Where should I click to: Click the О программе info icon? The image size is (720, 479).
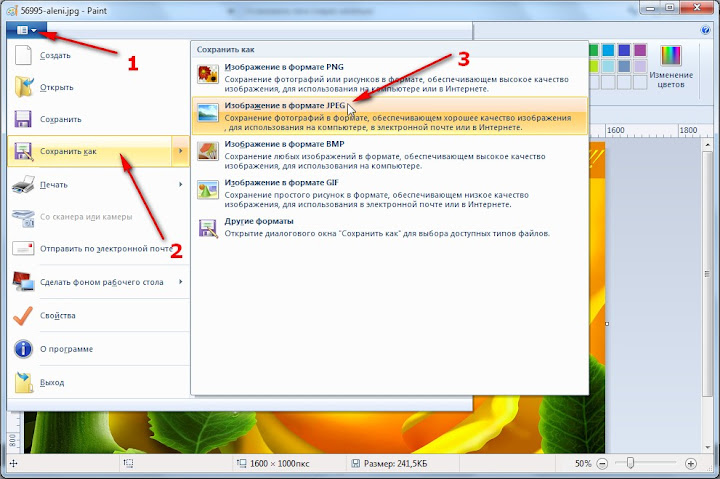[x=23, y=349]
